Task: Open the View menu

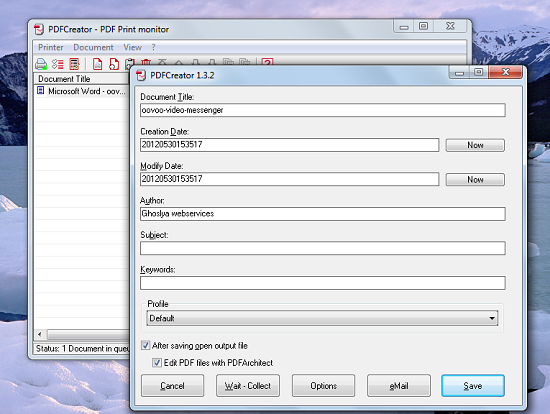Action: pos(133,47)
